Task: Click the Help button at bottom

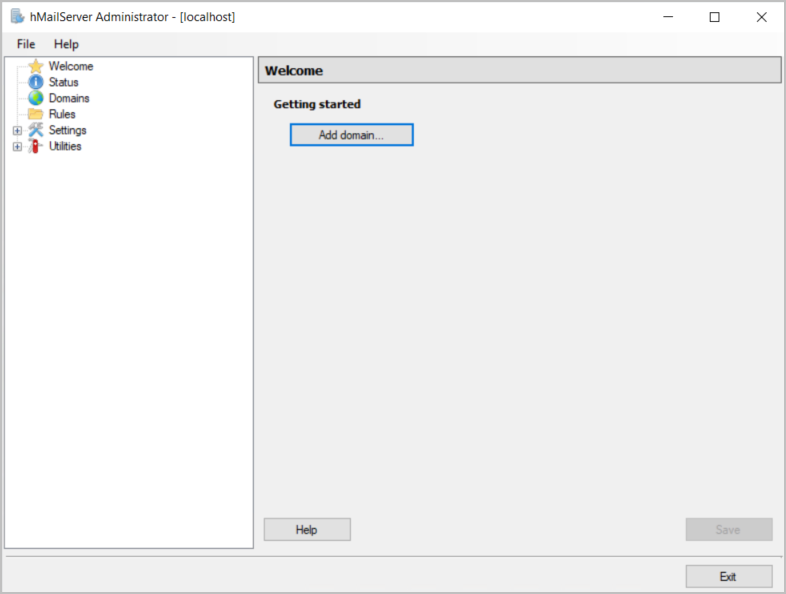Action: point(307,529)
